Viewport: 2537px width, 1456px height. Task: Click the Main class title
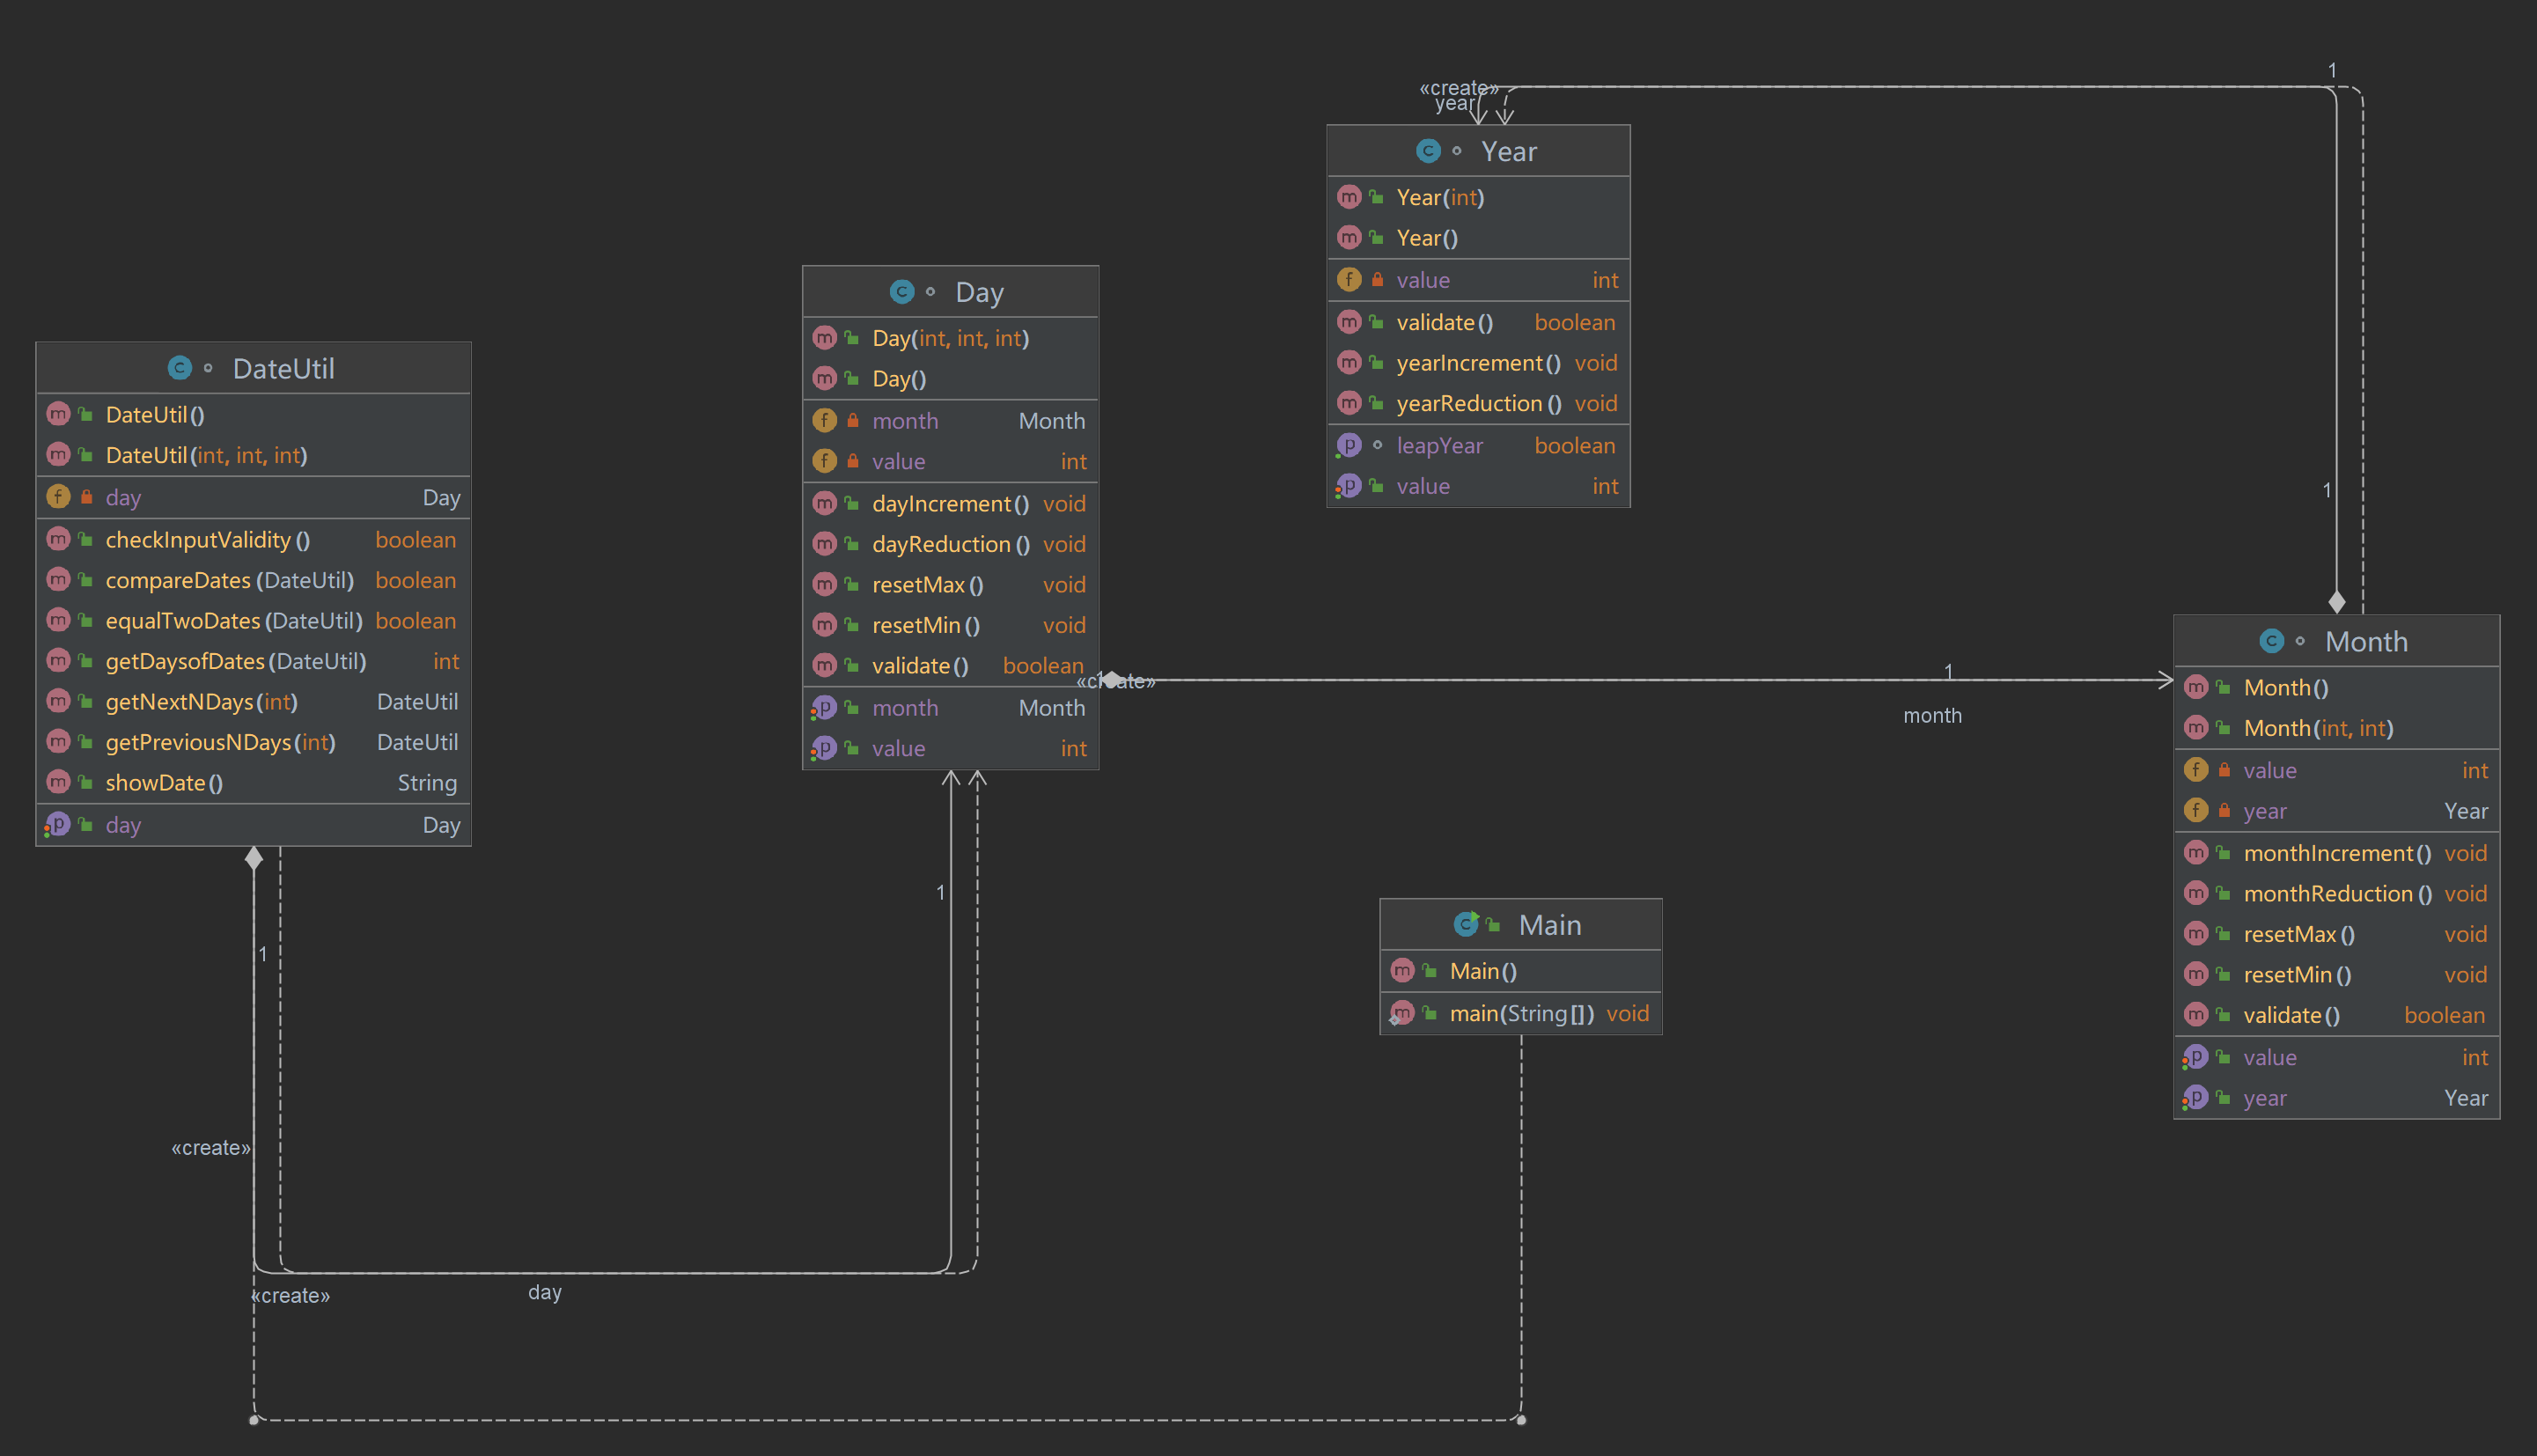[1549, 925]
